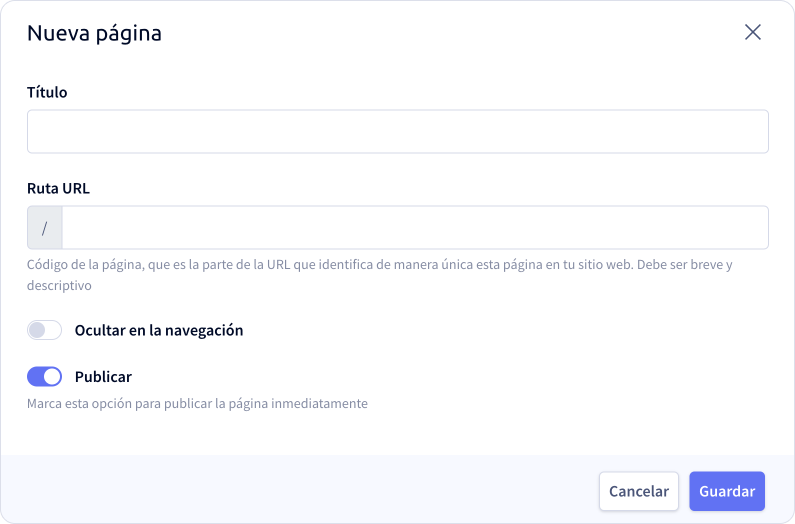Viewport: 795px width, 524px height.
Task: Click the 'Nueva página' dialog heading
Action: tap(94, 34)
